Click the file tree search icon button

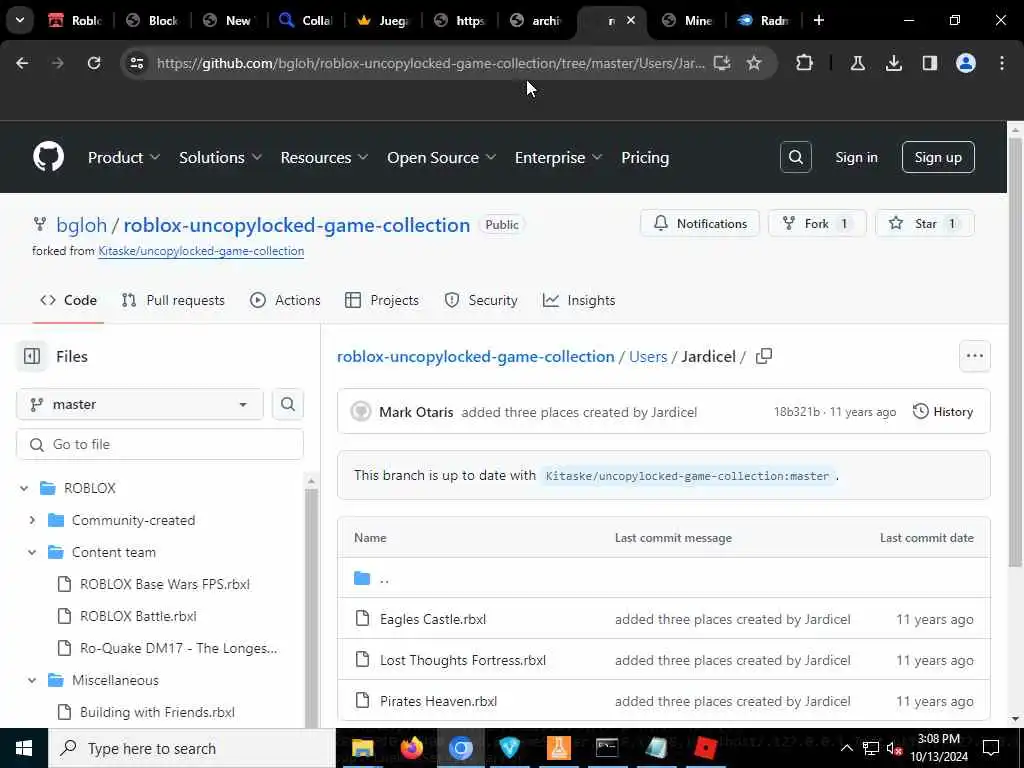(287, 404)
